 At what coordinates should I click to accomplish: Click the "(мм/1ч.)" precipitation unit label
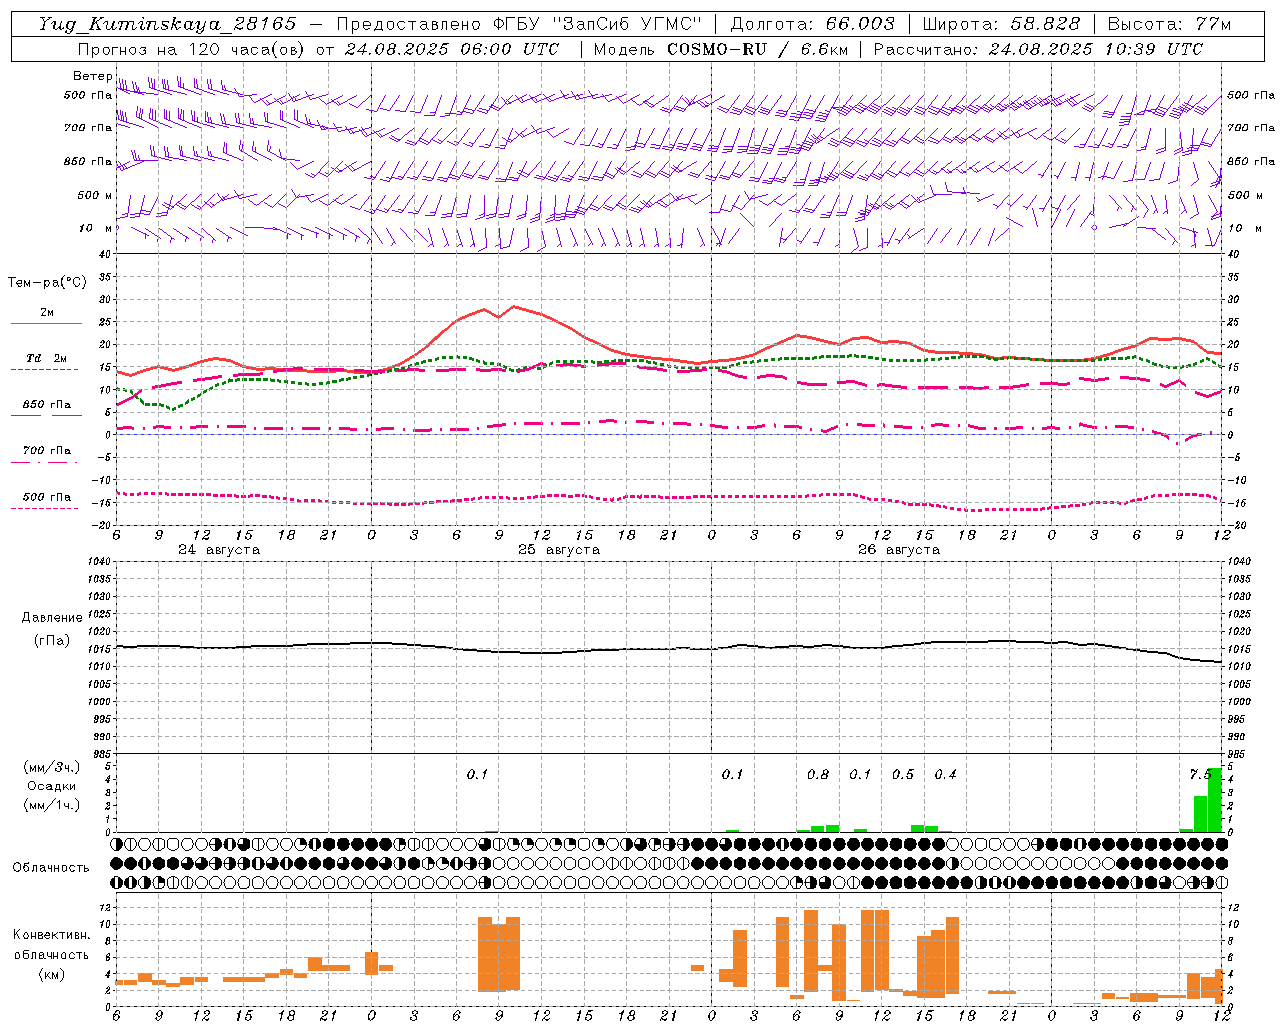click(52, 805)
